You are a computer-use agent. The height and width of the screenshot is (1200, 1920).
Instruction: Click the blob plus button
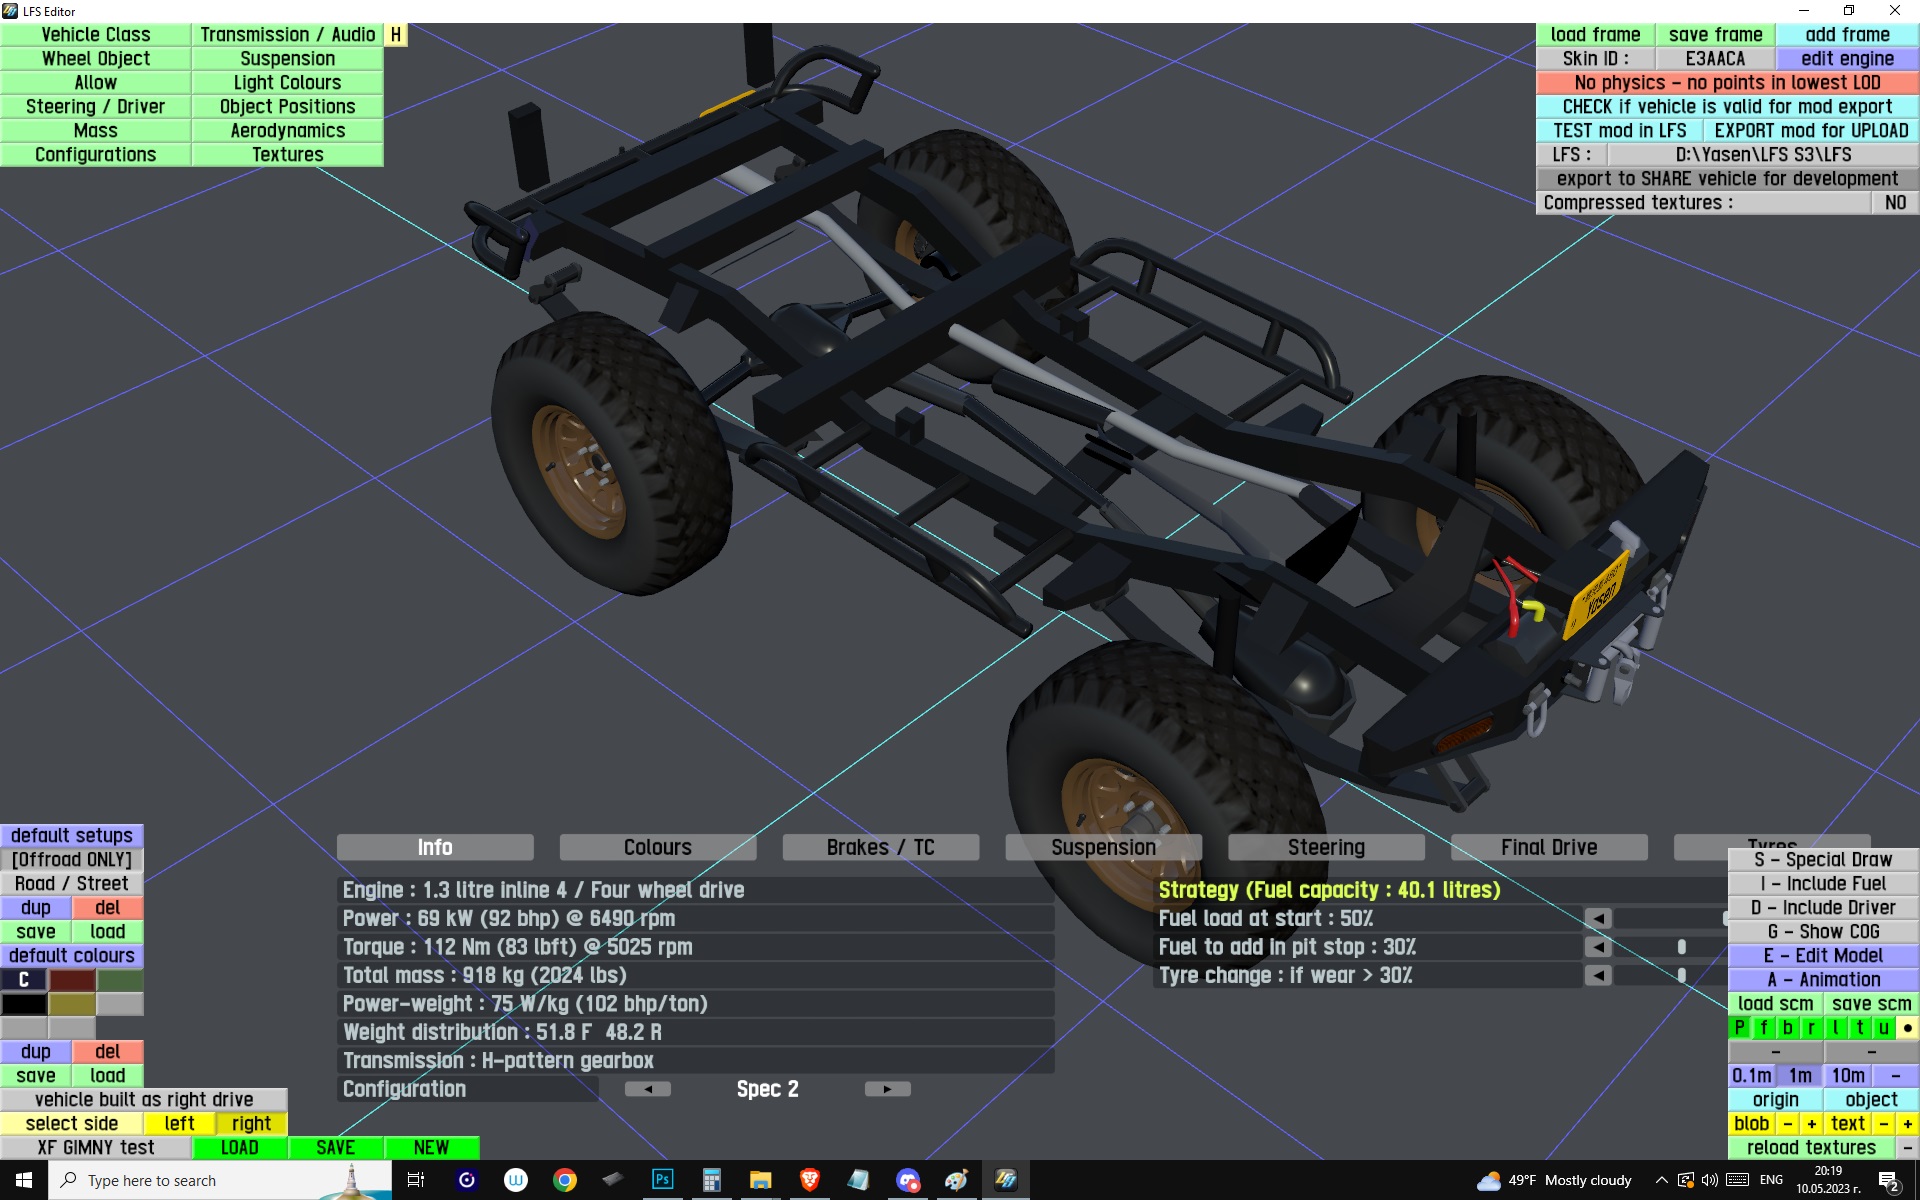(x=1811, y=1124)
